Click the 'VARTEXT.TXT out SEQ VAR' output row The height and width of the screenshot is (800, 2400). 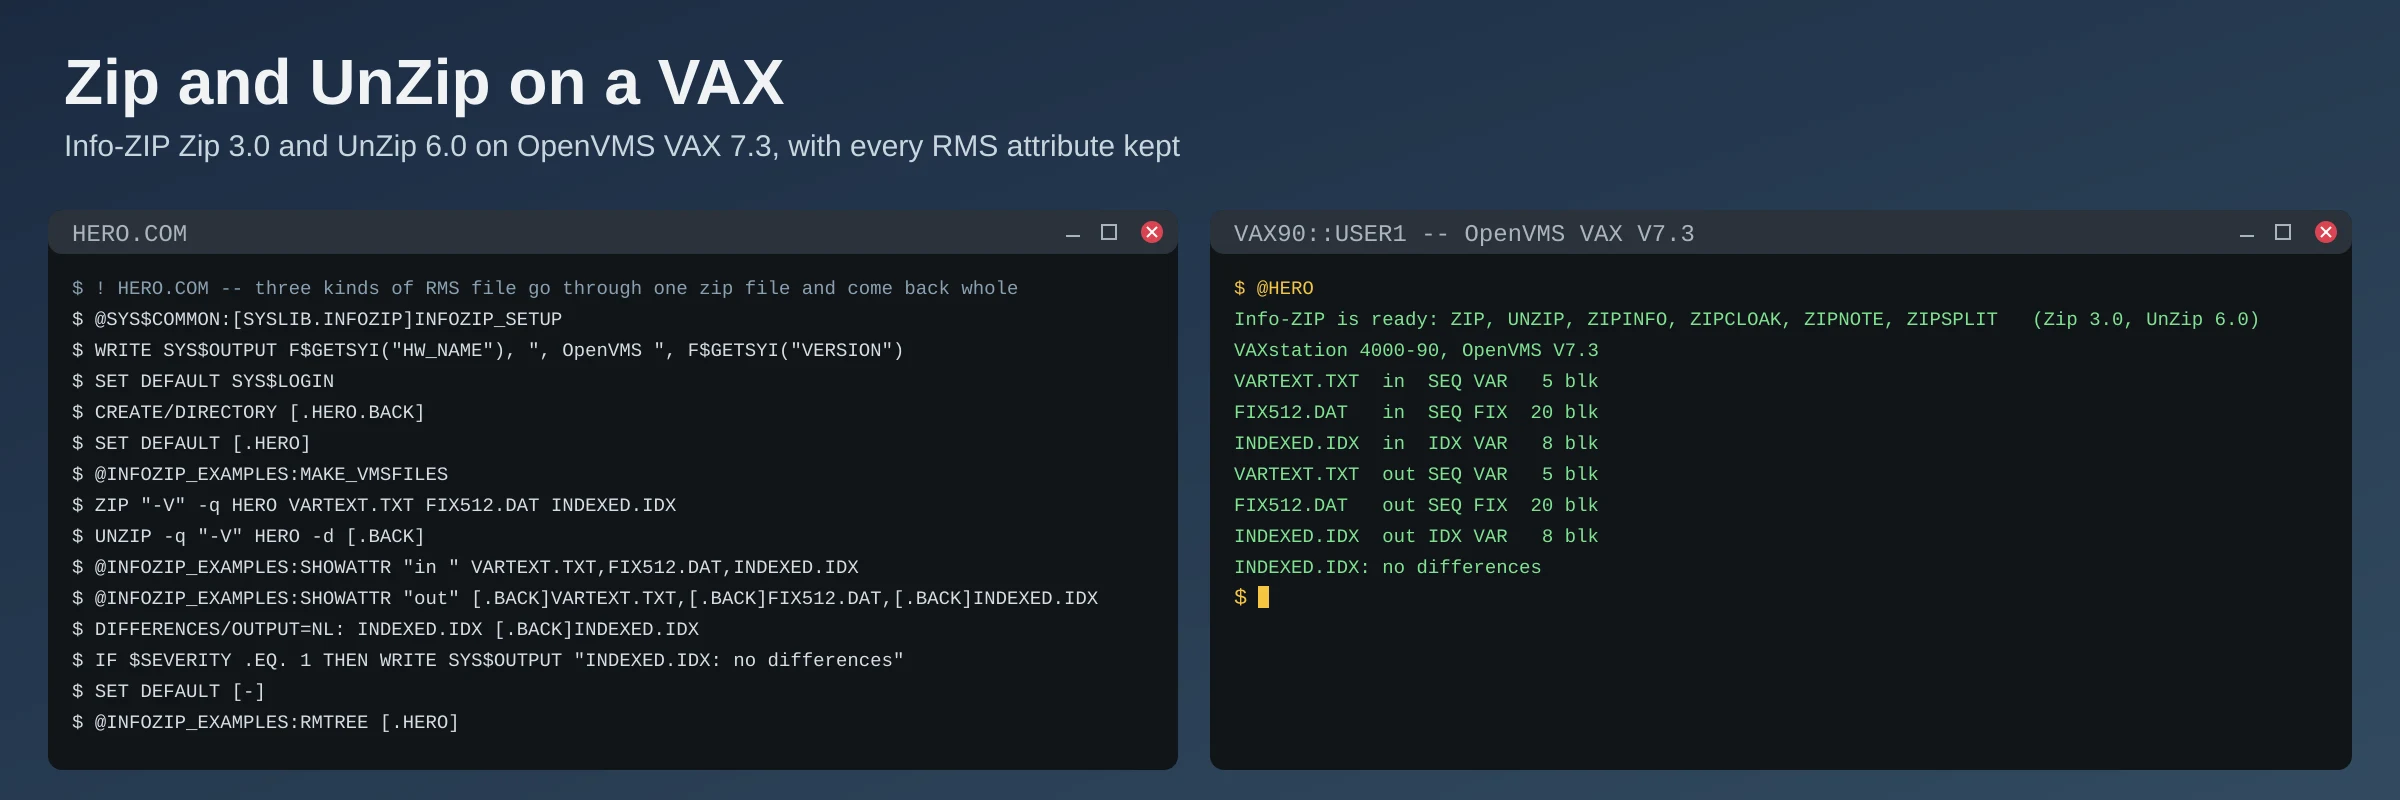pyautogui.click(x=1416, y=474)
